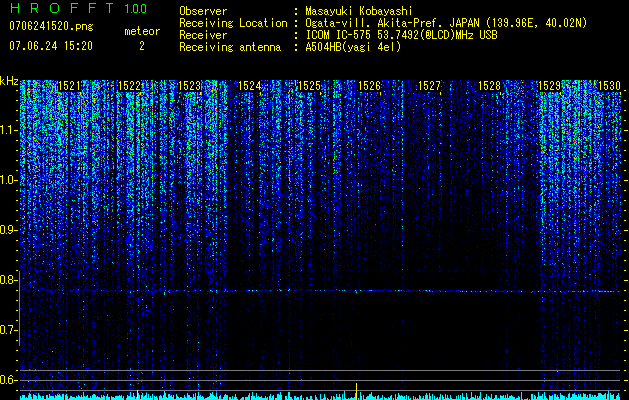Click the cyan signal level graph at bottom
The image size is (629, 400).
[320, 396]
